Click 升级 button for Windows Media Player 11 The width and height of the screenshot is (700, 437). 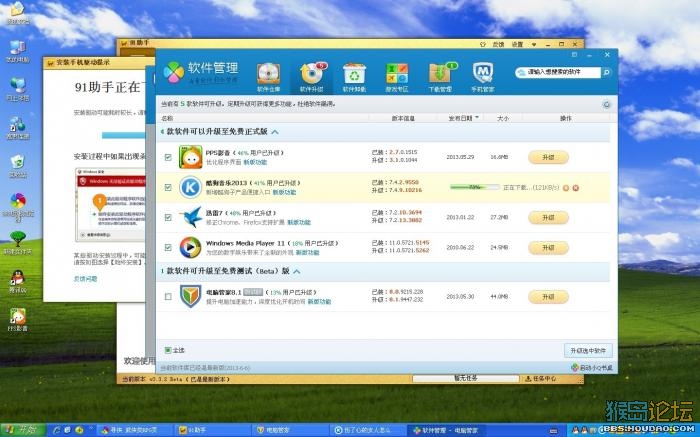pyautogui.click(x=548, y=247)
